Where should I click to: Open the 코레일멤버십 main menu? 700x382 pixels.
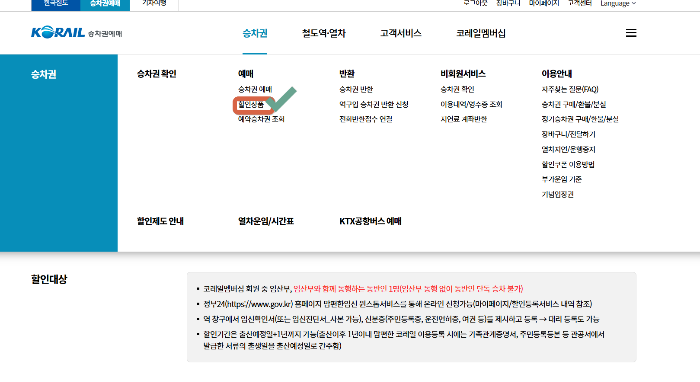pyautogui.click(x=481, y=33)
